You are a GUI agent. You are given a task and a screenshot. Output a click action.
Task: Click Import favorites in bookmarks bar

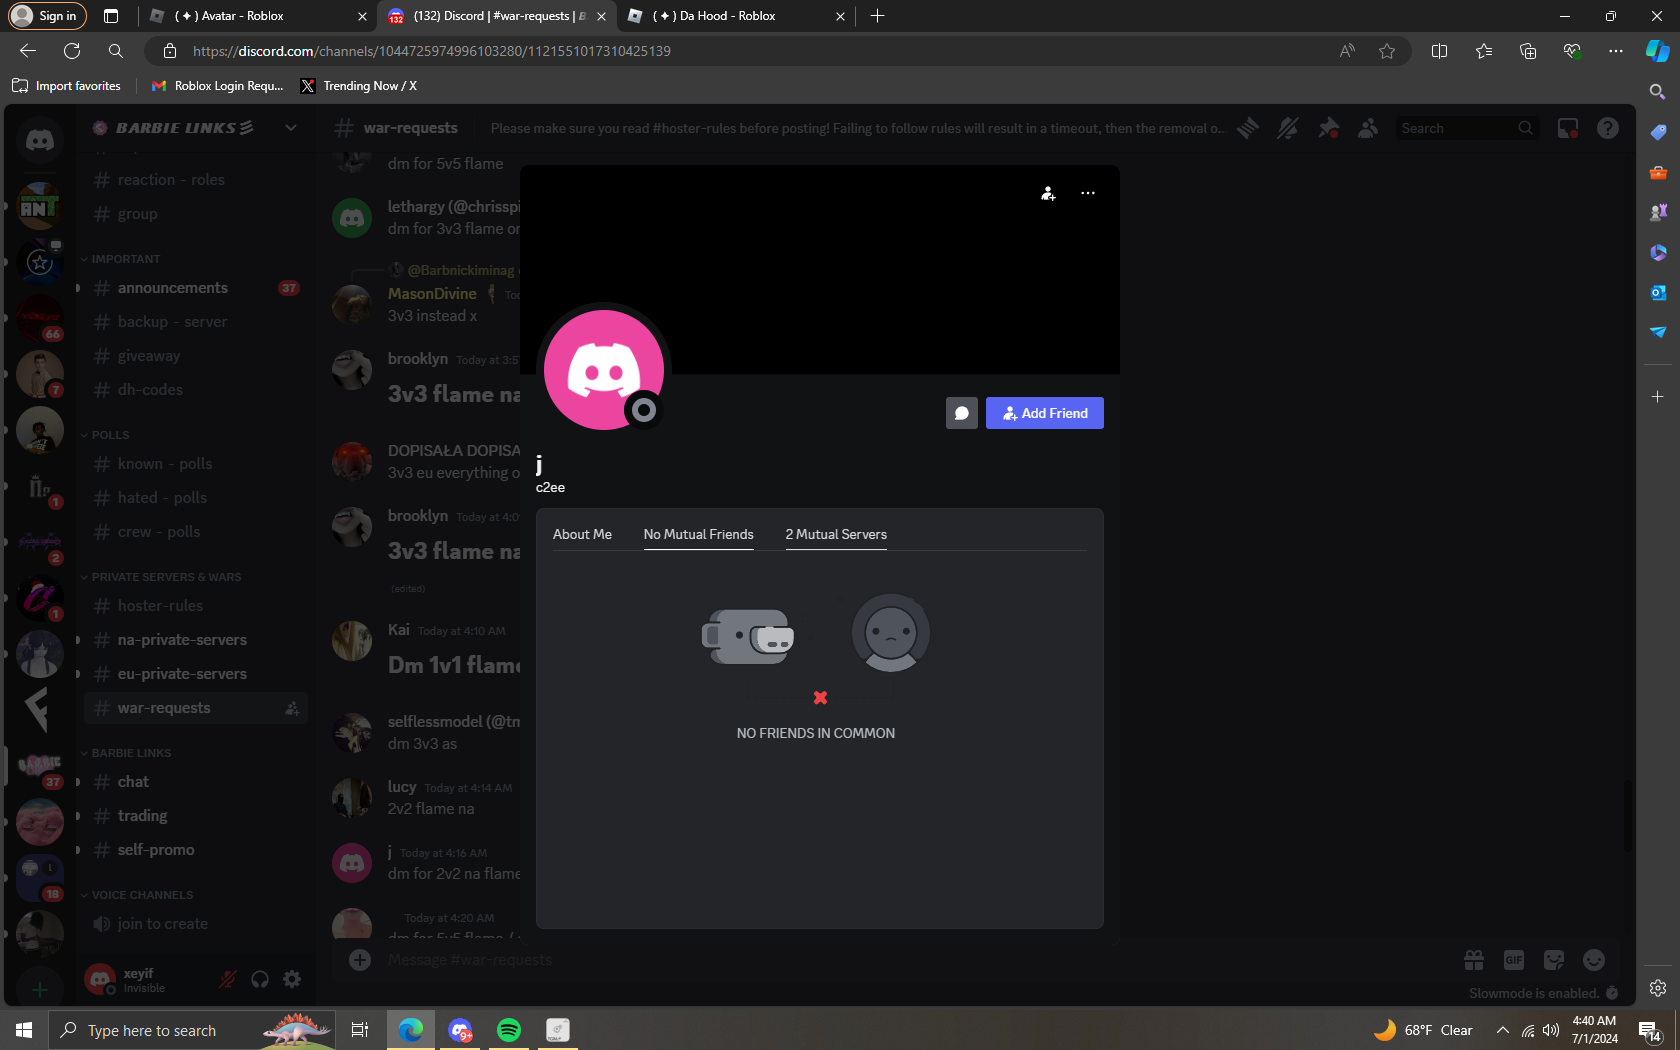pyautogui.click(x=67, y=86)
